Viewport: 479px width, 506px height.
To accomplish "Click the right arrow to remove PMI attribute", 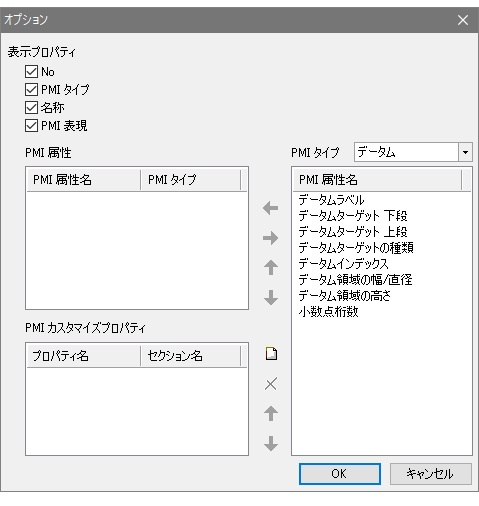I will (270, 238).
